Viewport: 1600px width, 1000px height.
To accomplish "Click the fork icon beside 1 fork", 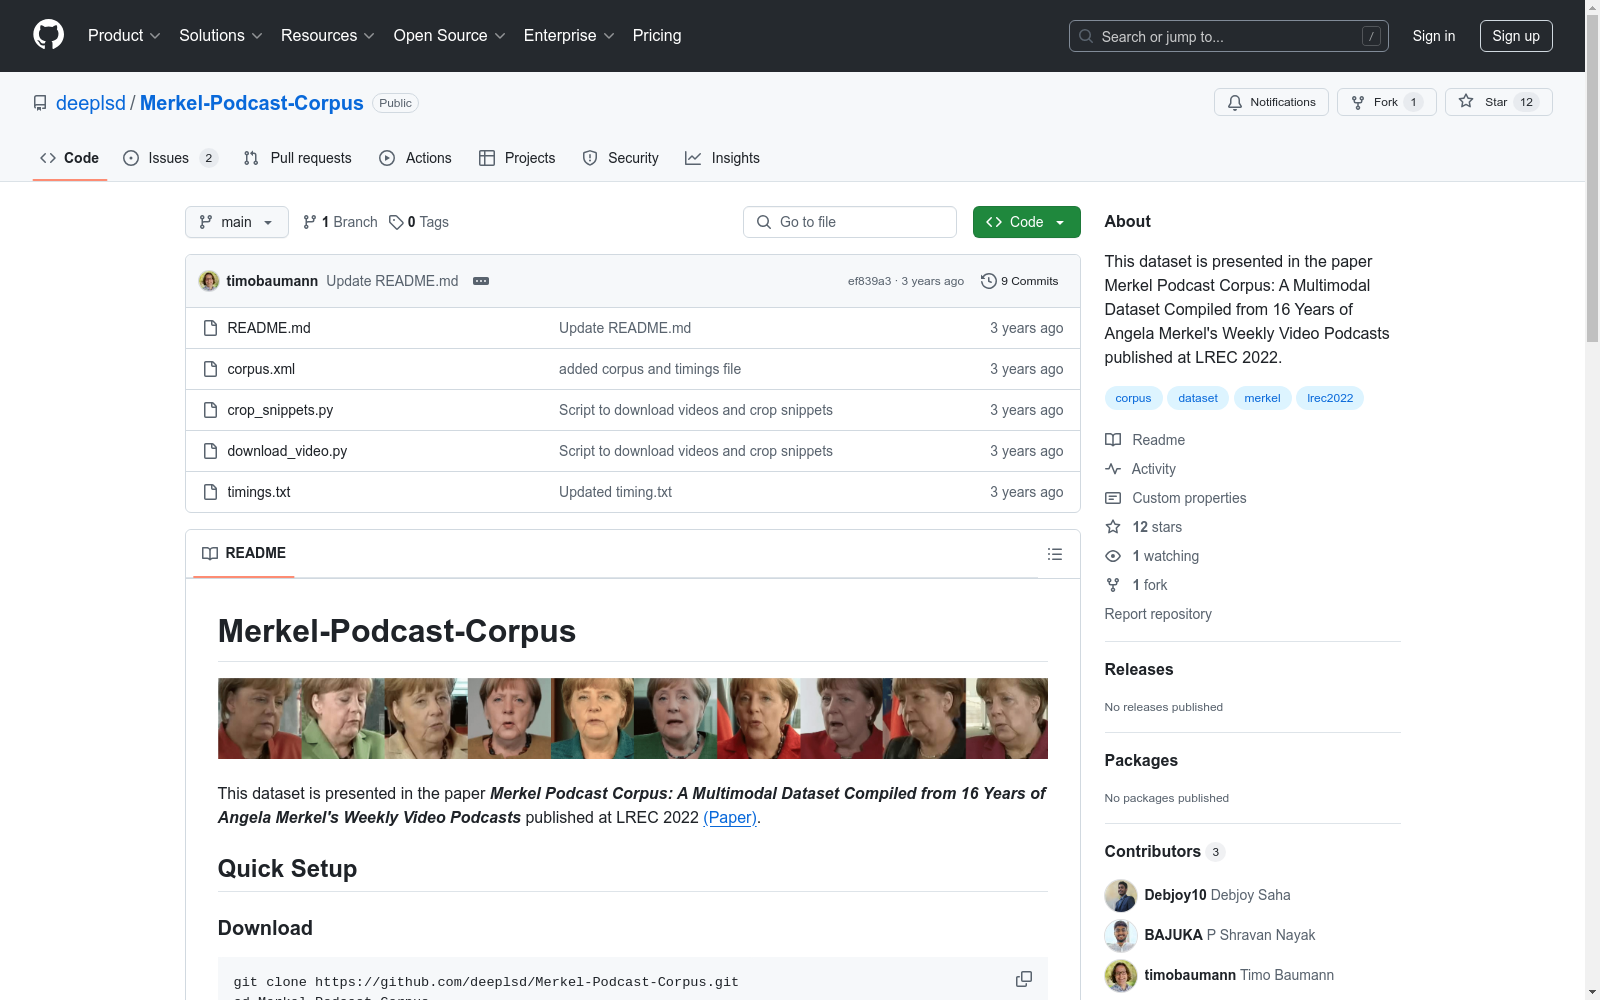I will [1113, 585].
